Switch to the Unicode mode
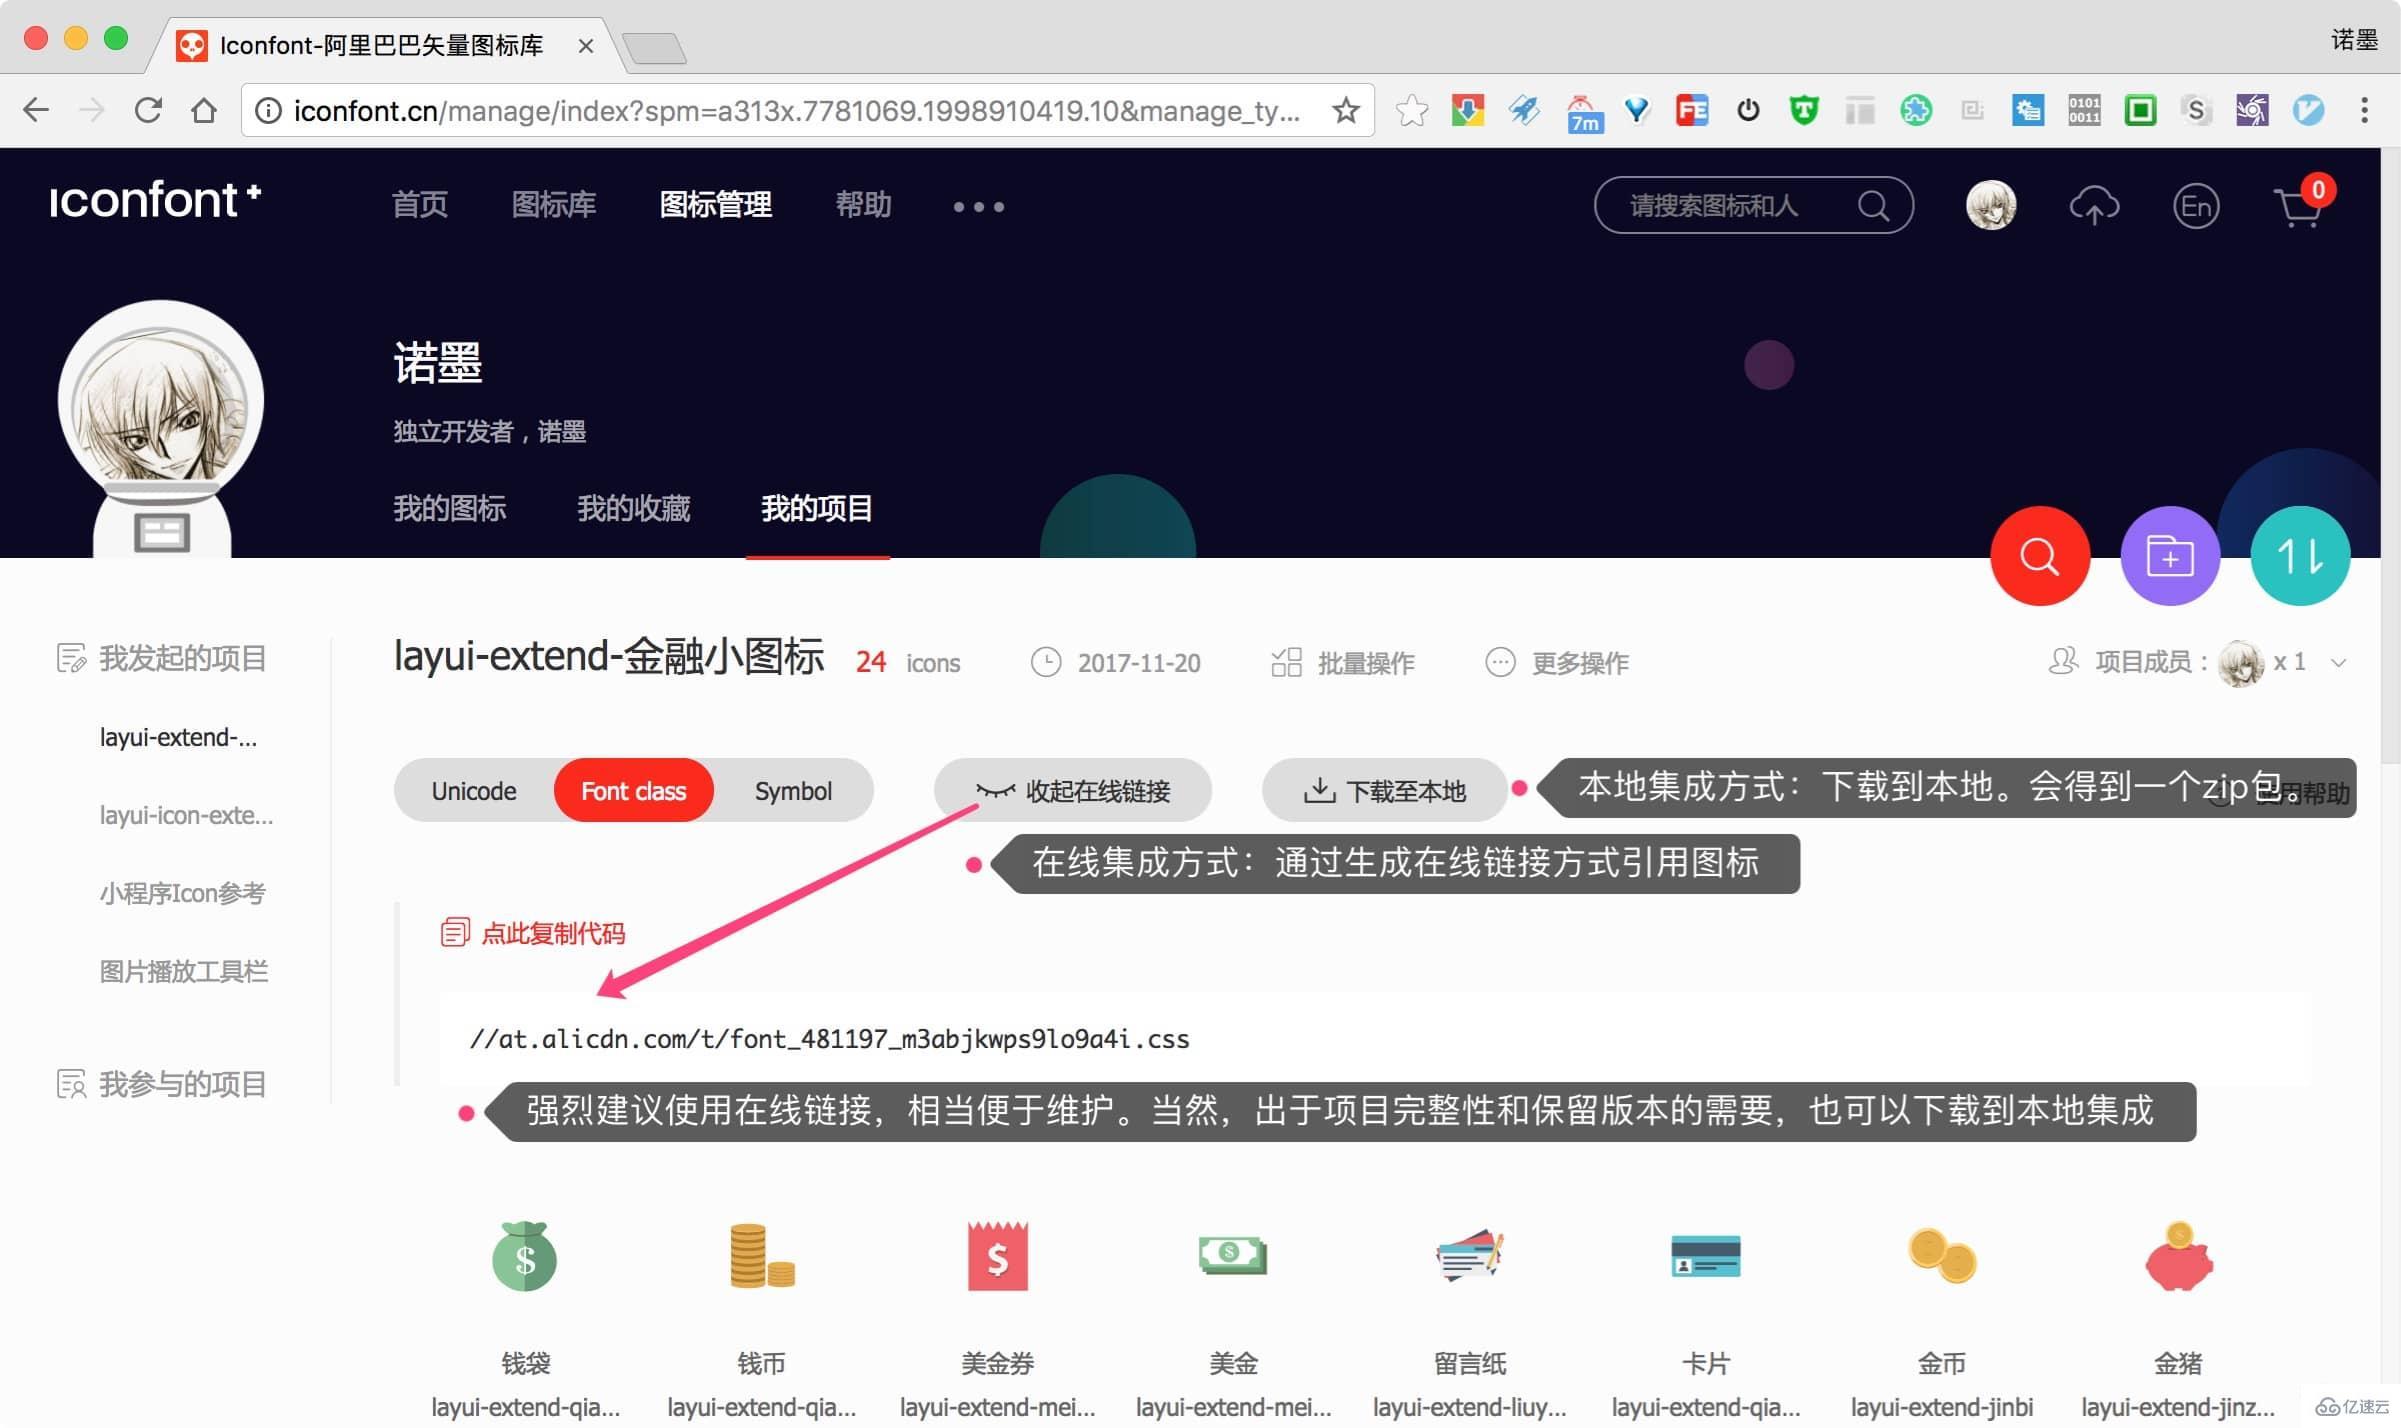The height and width of the screenshot is (1428, 2401). coord(474,791)
